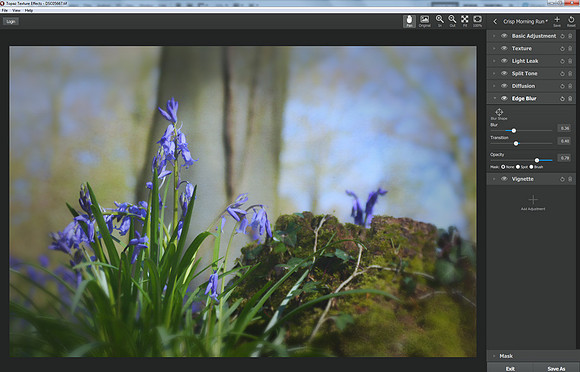Click the Save As button
The image size is (580, 372).
click(556, 369)
